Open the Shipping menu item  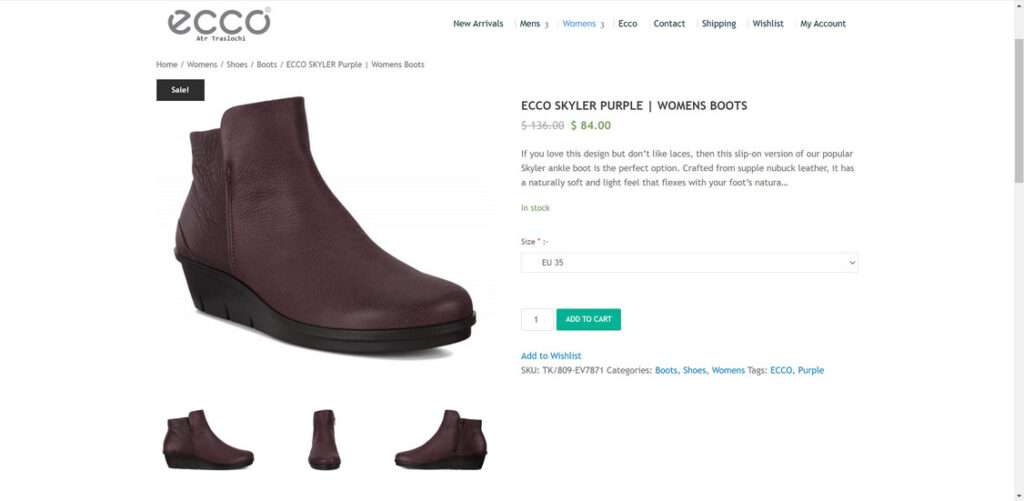(718, 24)
